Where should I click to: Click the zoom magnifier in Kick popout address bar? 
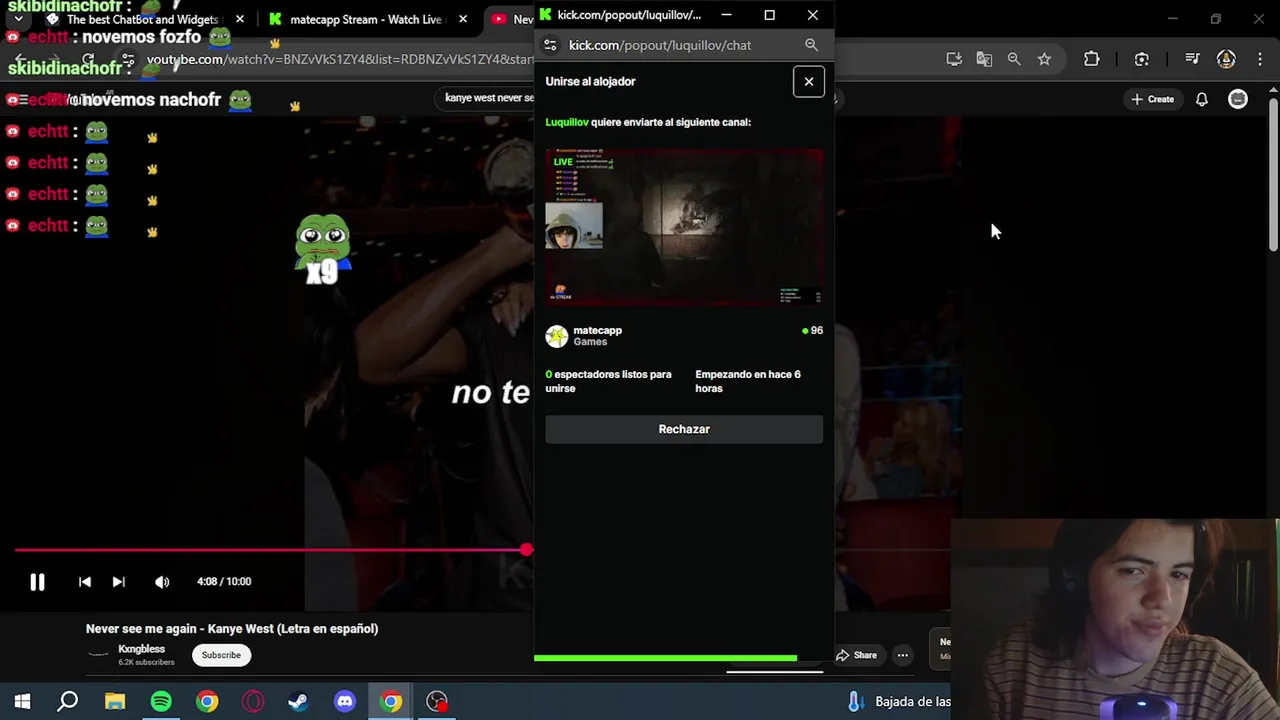coord(811,45)
